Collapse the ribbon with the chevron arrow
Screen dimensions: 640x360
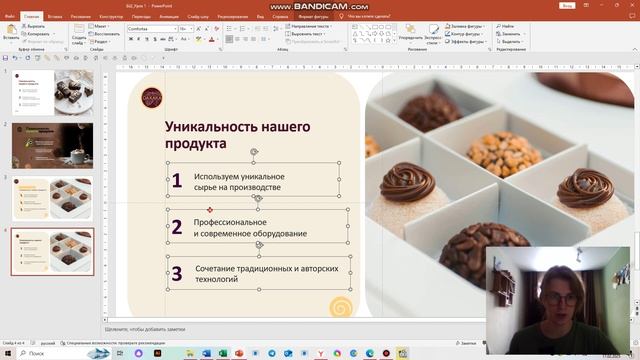[x=635, y=49]
